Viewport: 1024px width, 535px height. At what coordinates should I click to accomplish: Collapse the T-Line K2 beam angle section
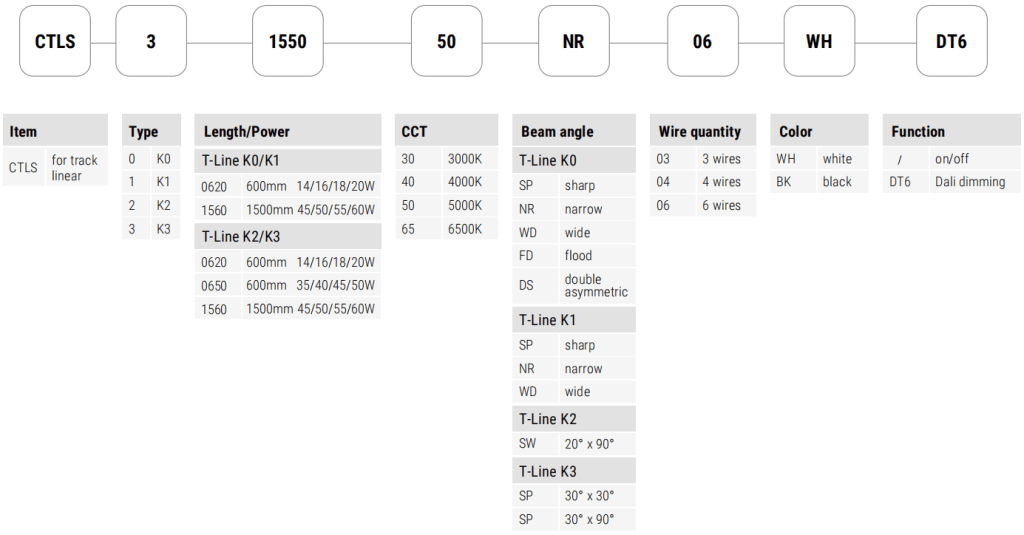coord(573,419)
